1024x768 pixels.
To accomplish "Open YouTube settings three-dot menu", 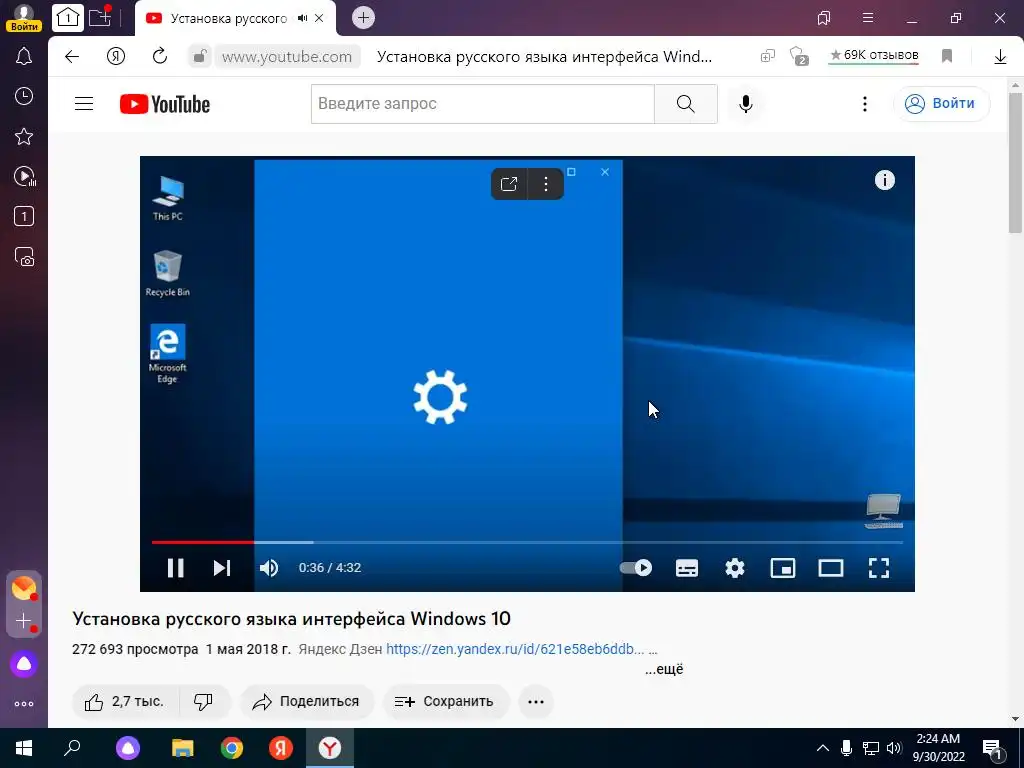I will (x=865, y=104).
